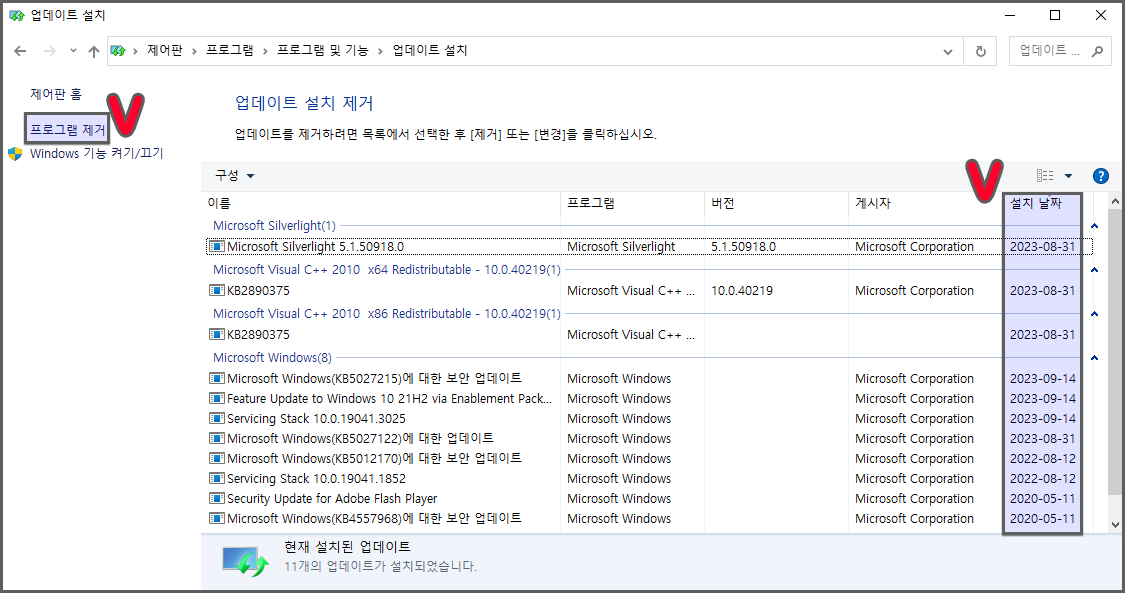Select KB5012170 security update row
This screenshot has height=593, width=1125.
click(649, 458)
